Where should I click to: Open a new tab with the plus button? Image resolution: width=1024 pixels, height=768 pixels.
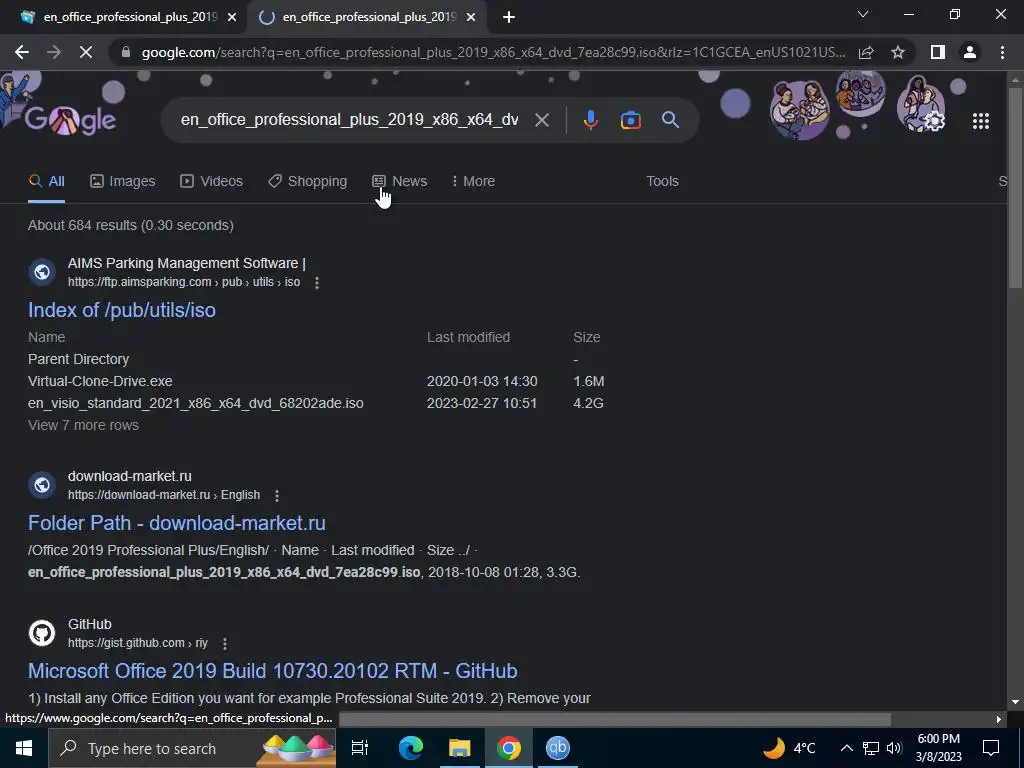(x=509, y=18)
